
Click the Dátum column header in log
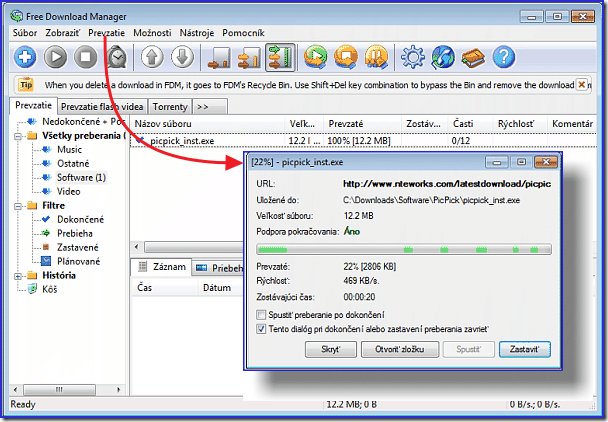pos(221,287)
